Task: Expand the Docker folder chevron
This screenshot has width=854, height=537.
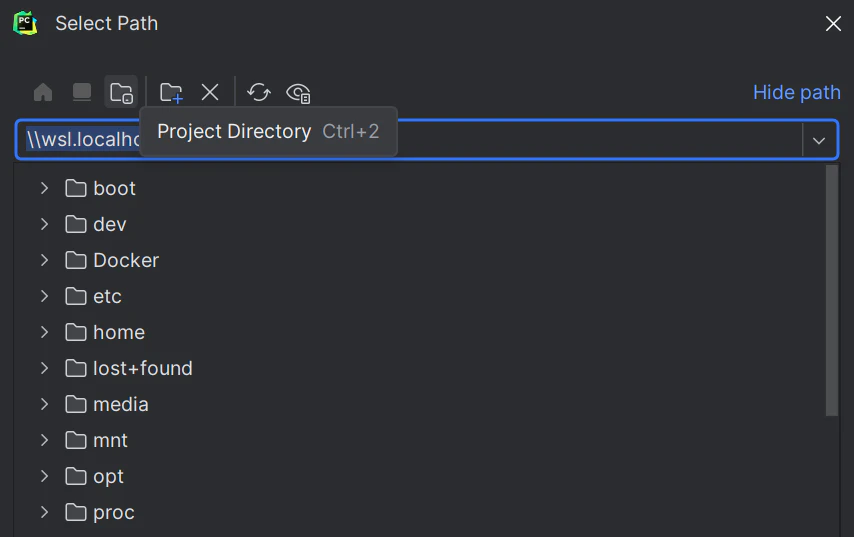Action: pyautogui.click(x=44, y=260)
